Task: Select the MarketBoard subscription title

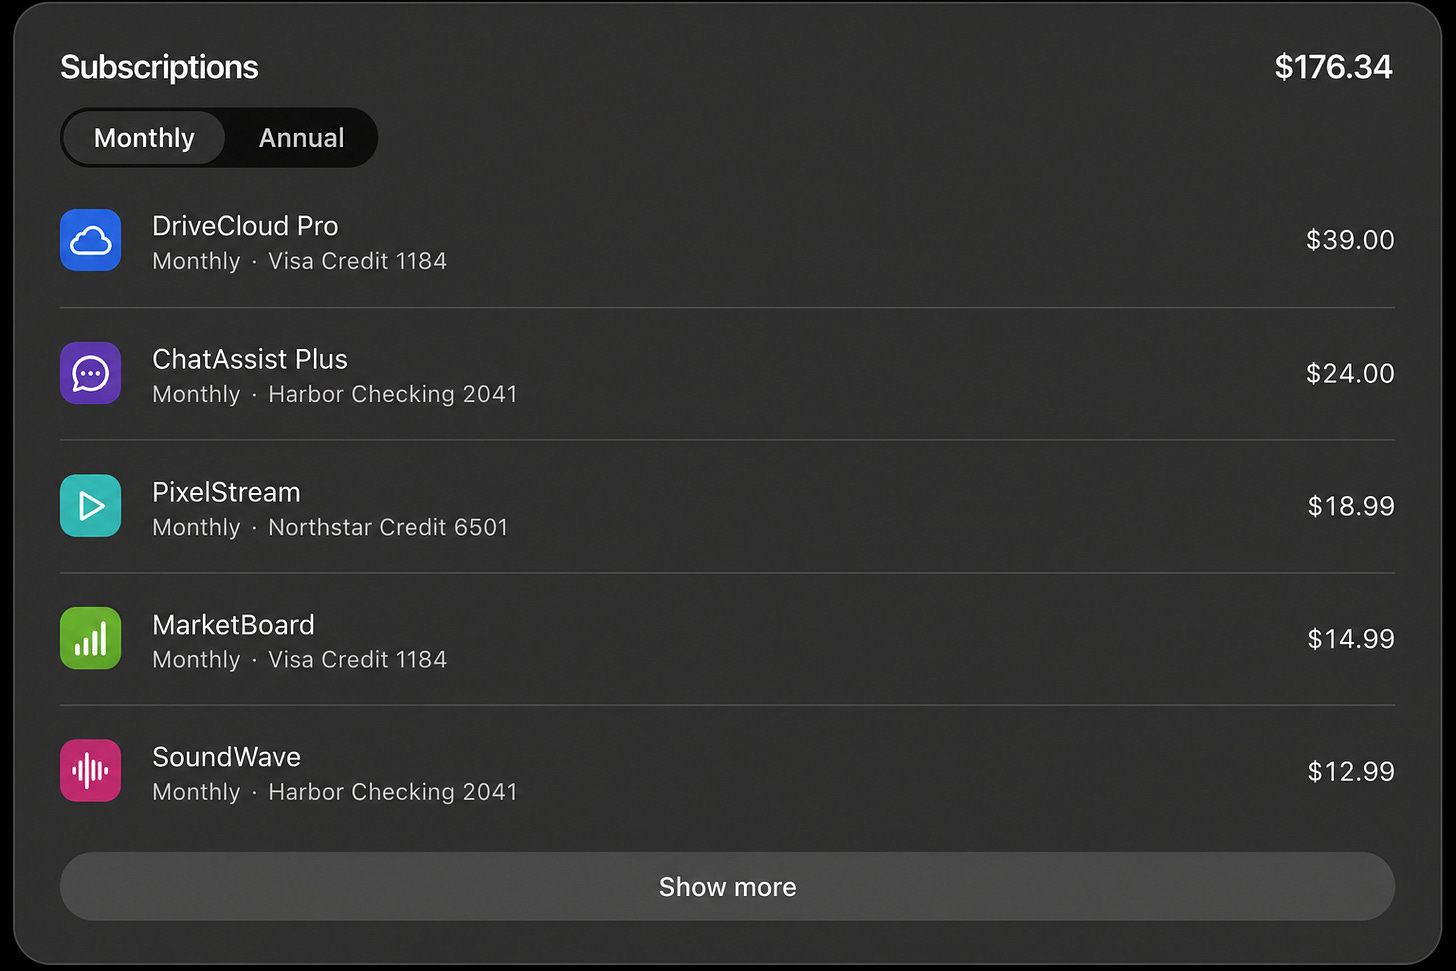Action: (x=233, y=625)
